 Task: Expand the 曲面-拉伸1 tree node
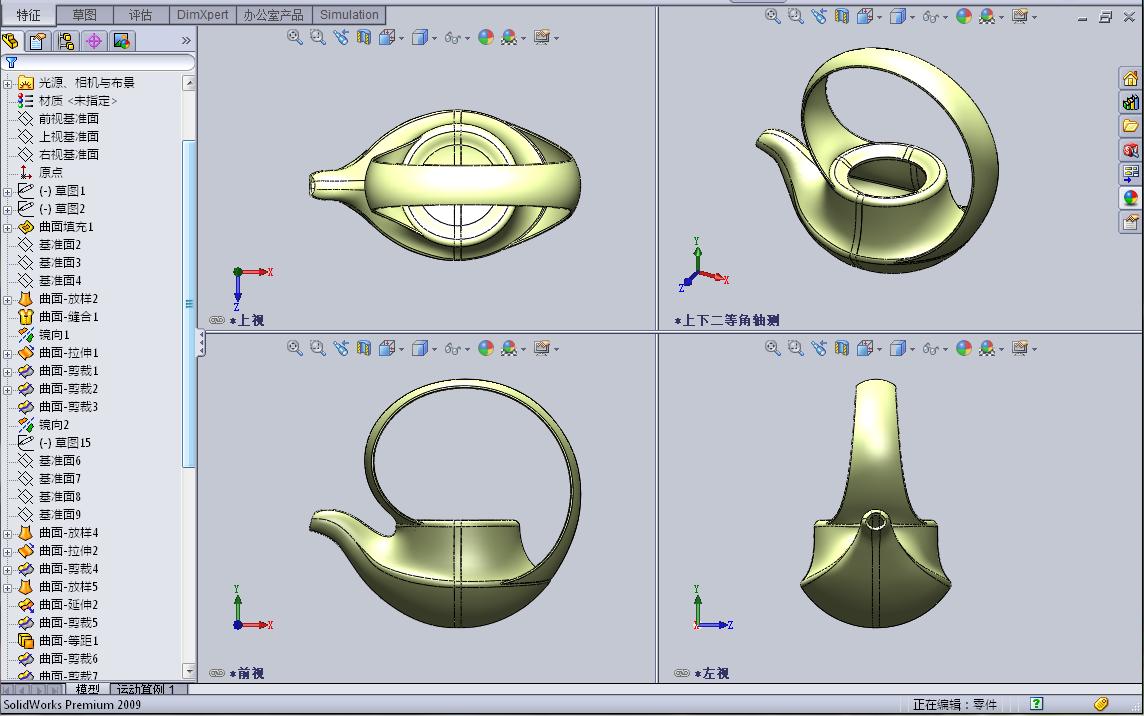click(7, 353)
